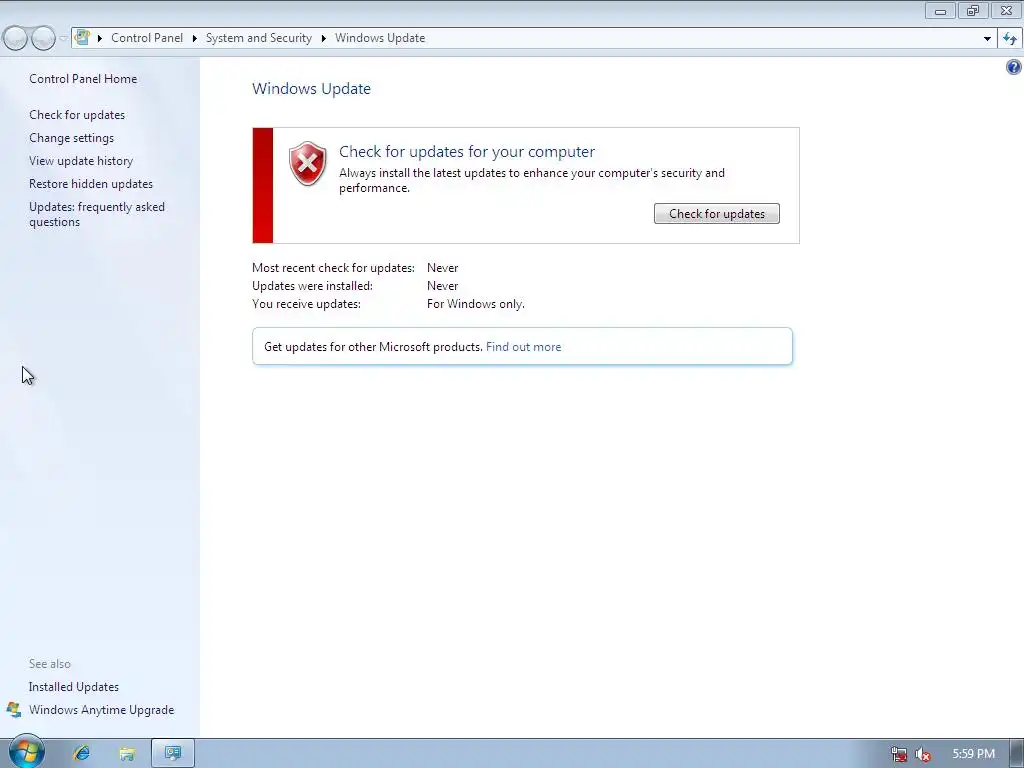The height and width of the screenshot is (768, 1024).
Task: Open Windows Anytime Upgrade link
Action: click(x=101, y=710)
